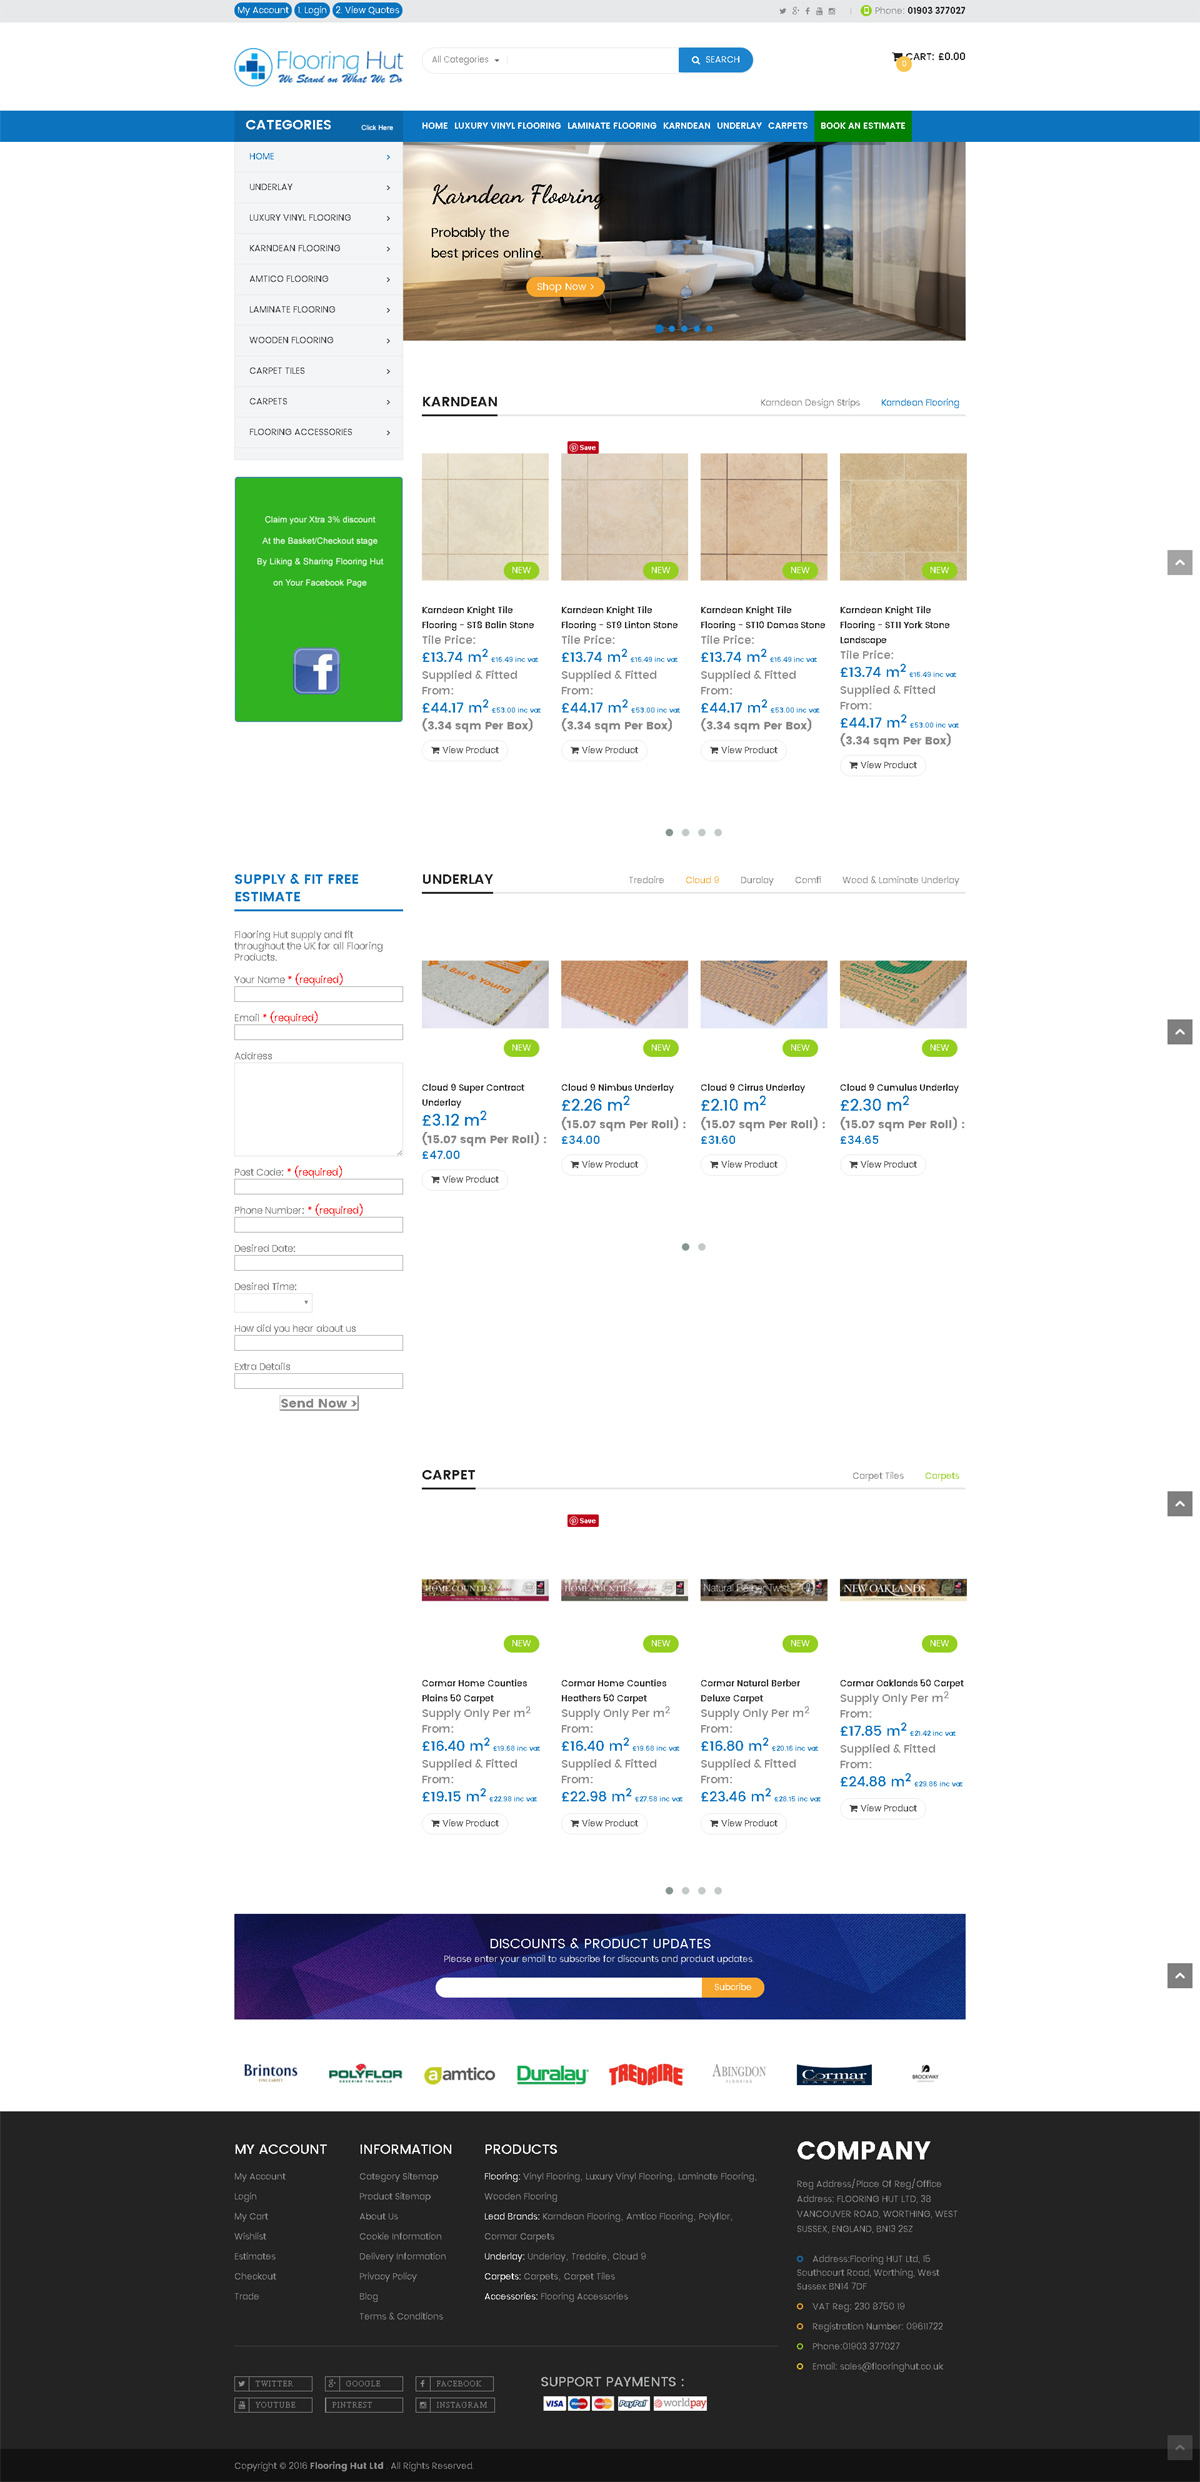1200x2482 pixels.
Task: Open the shopping cart icon
Action: [x=897, y=57]
